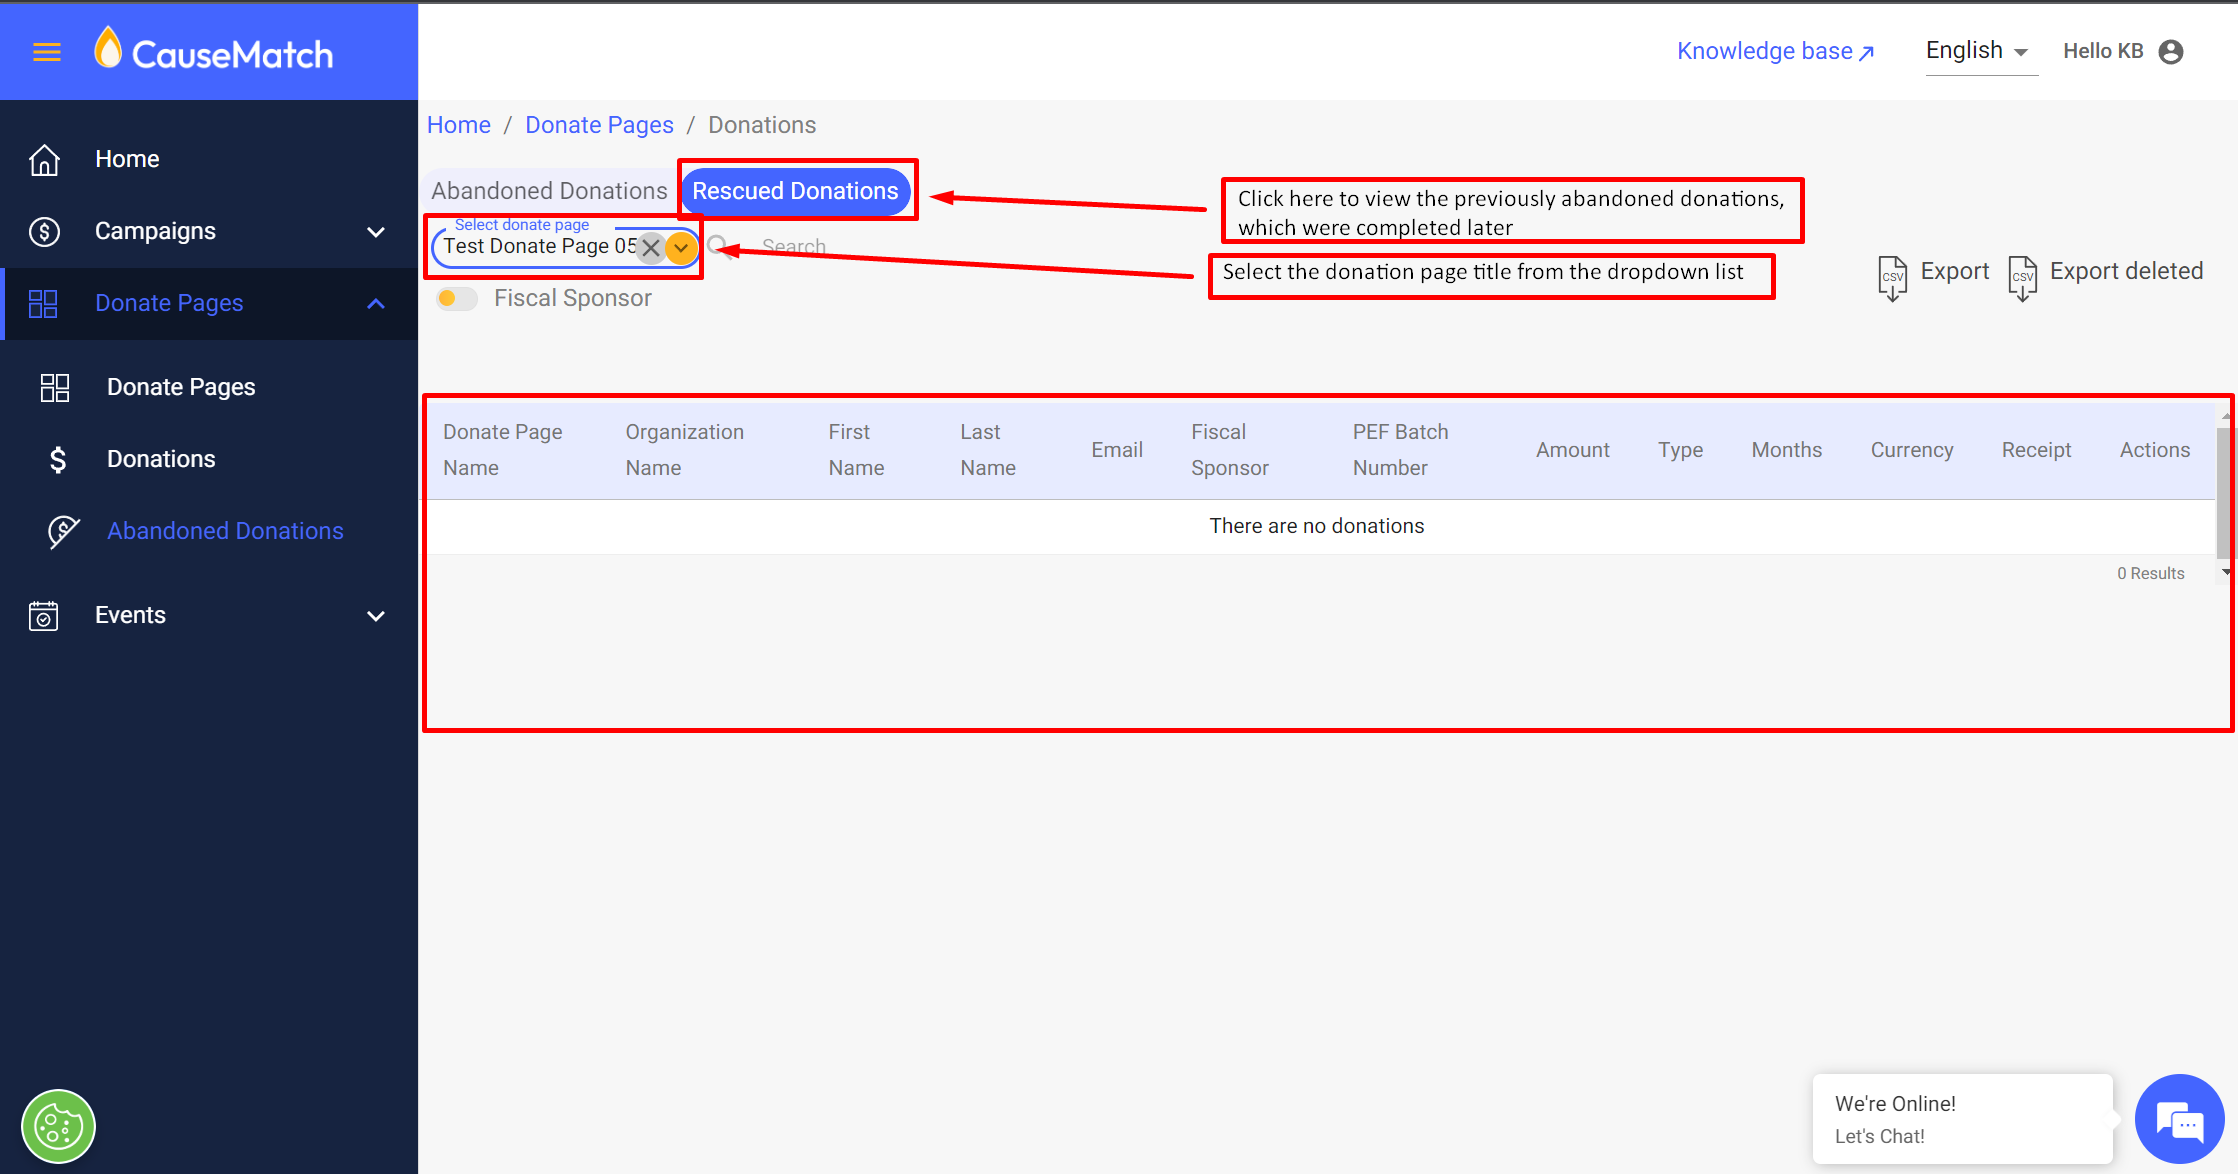Click the table vertical scrollbar
Screen dimensions: 2238x1174
coord(2225,490)
